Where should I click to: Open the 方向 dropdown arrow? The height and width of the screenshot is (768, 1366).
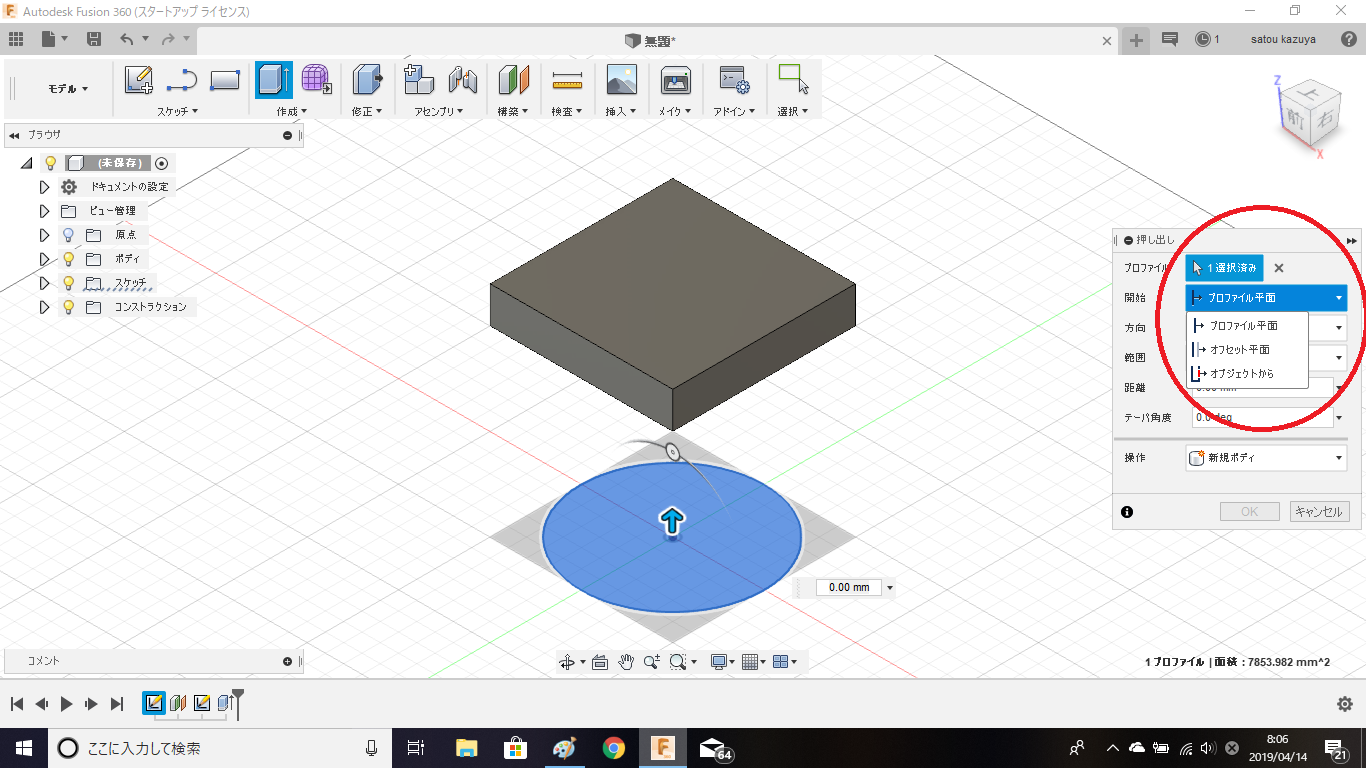click(1338, 328)
